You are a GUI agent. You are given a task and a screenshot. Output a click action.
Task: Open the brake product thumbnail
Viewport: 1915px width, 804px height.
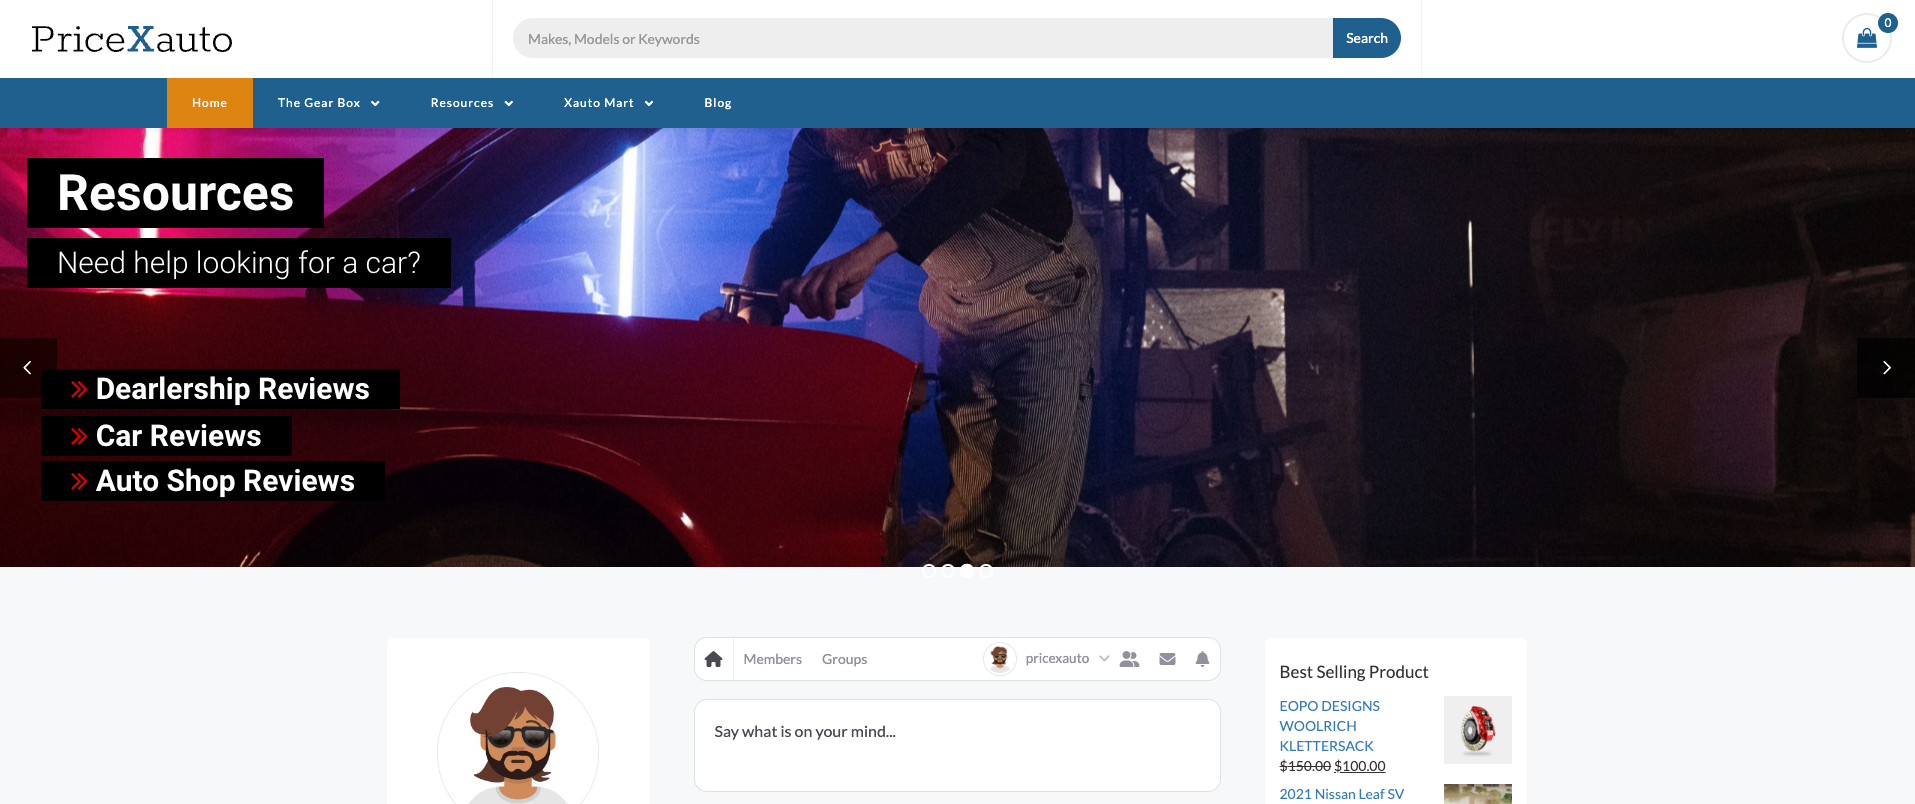point(1478,730)
